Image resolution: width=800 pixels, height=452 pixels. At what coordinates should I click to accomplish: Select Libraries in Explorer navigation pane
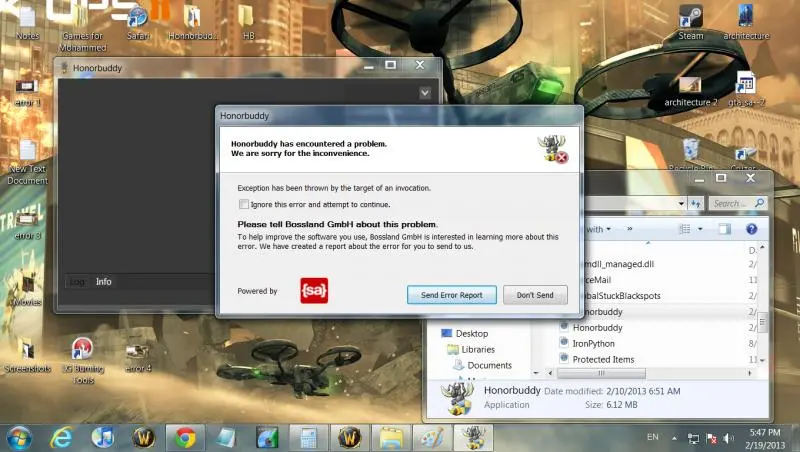pos(471,349)
